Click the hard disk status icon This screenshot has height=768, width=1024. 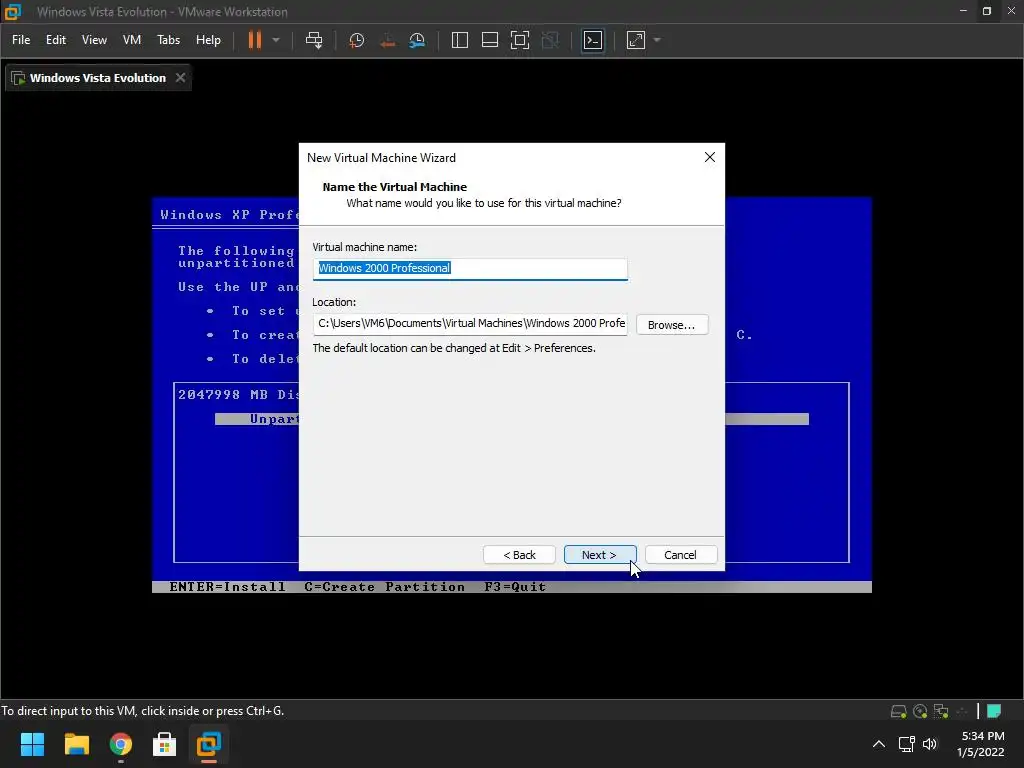[x=899, y=711]
